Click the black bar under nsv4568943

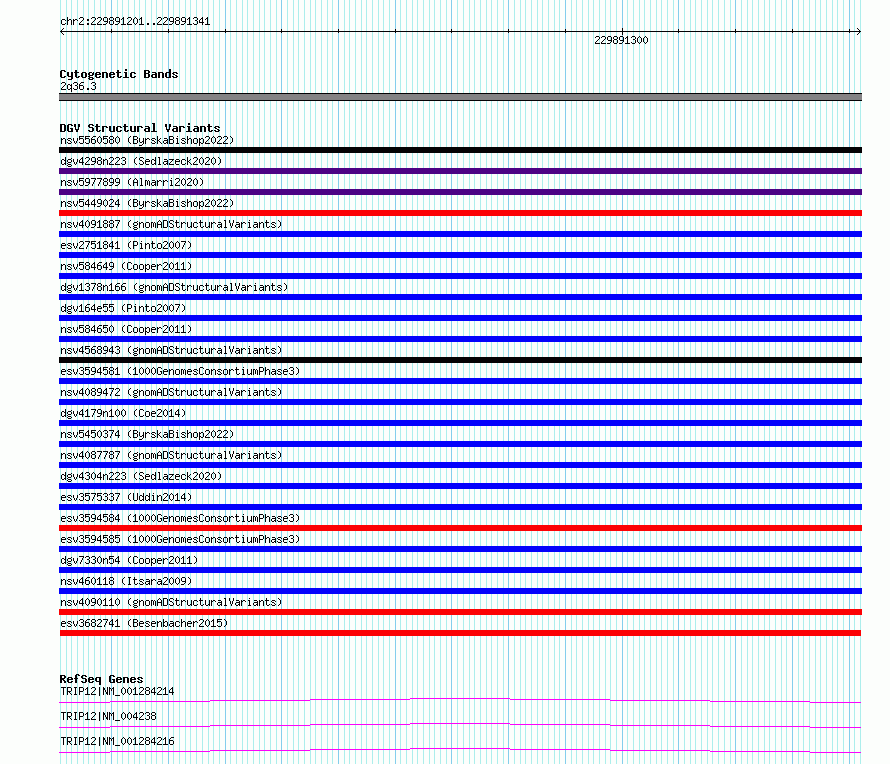click(x=460, y=360)
